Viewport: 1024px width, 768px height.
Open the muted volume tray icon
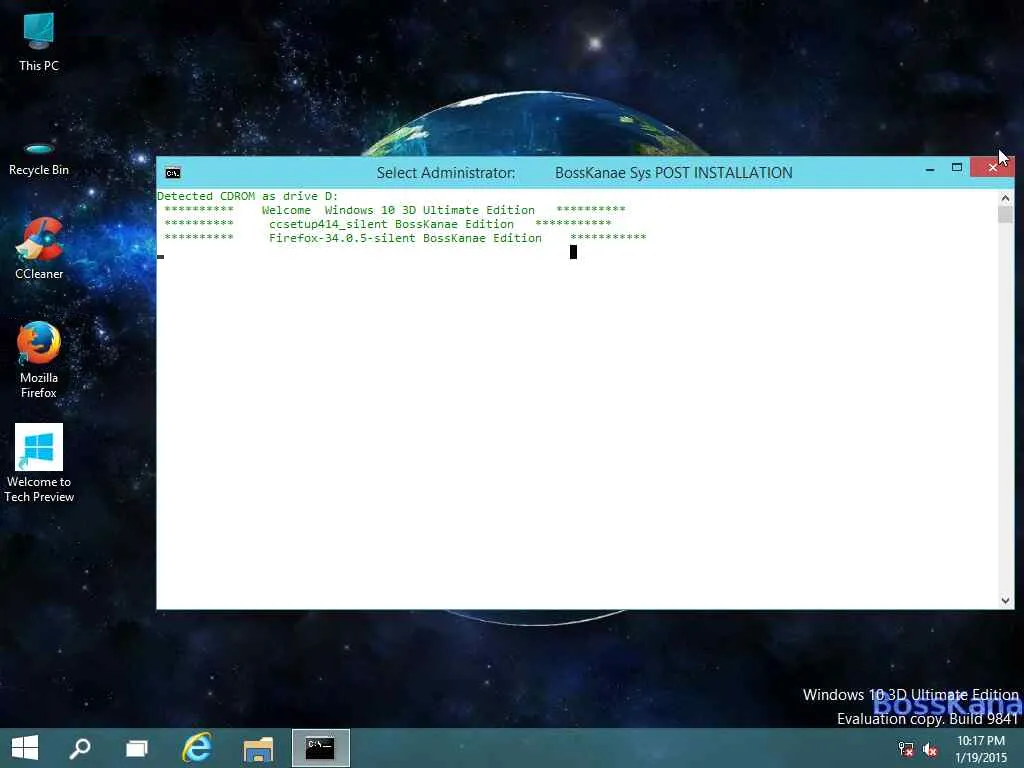(930, 749)
